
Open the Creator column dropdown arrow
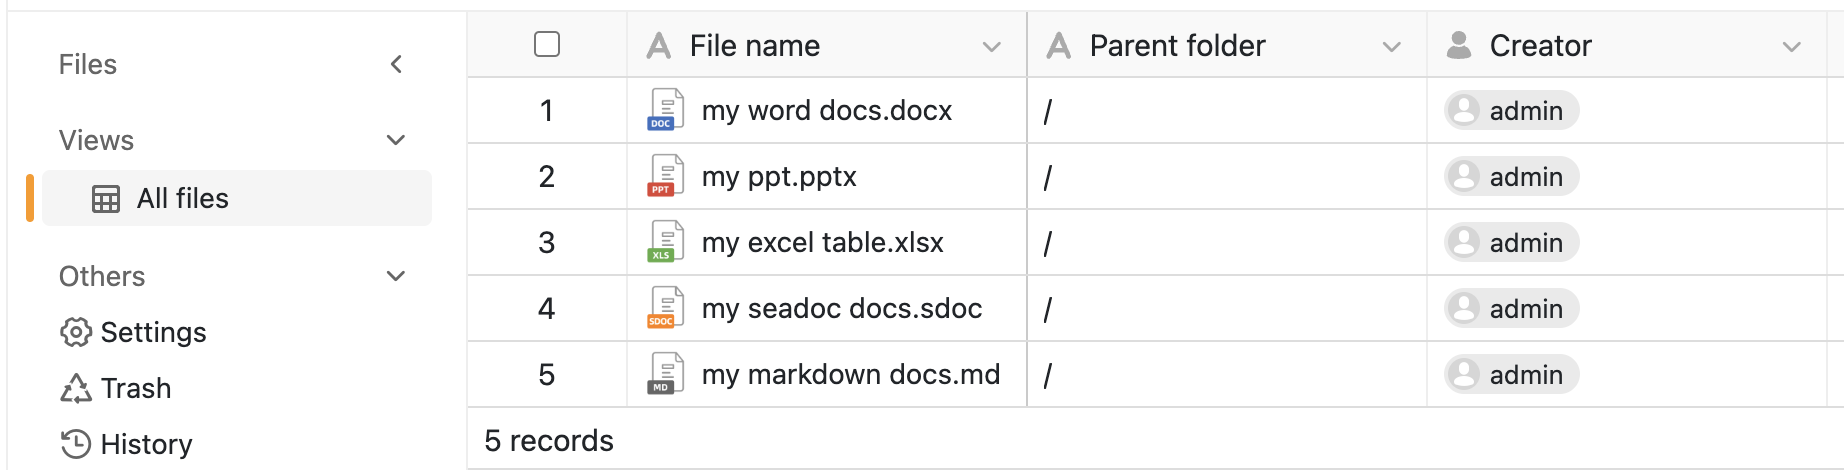(x=1791, y=46)
